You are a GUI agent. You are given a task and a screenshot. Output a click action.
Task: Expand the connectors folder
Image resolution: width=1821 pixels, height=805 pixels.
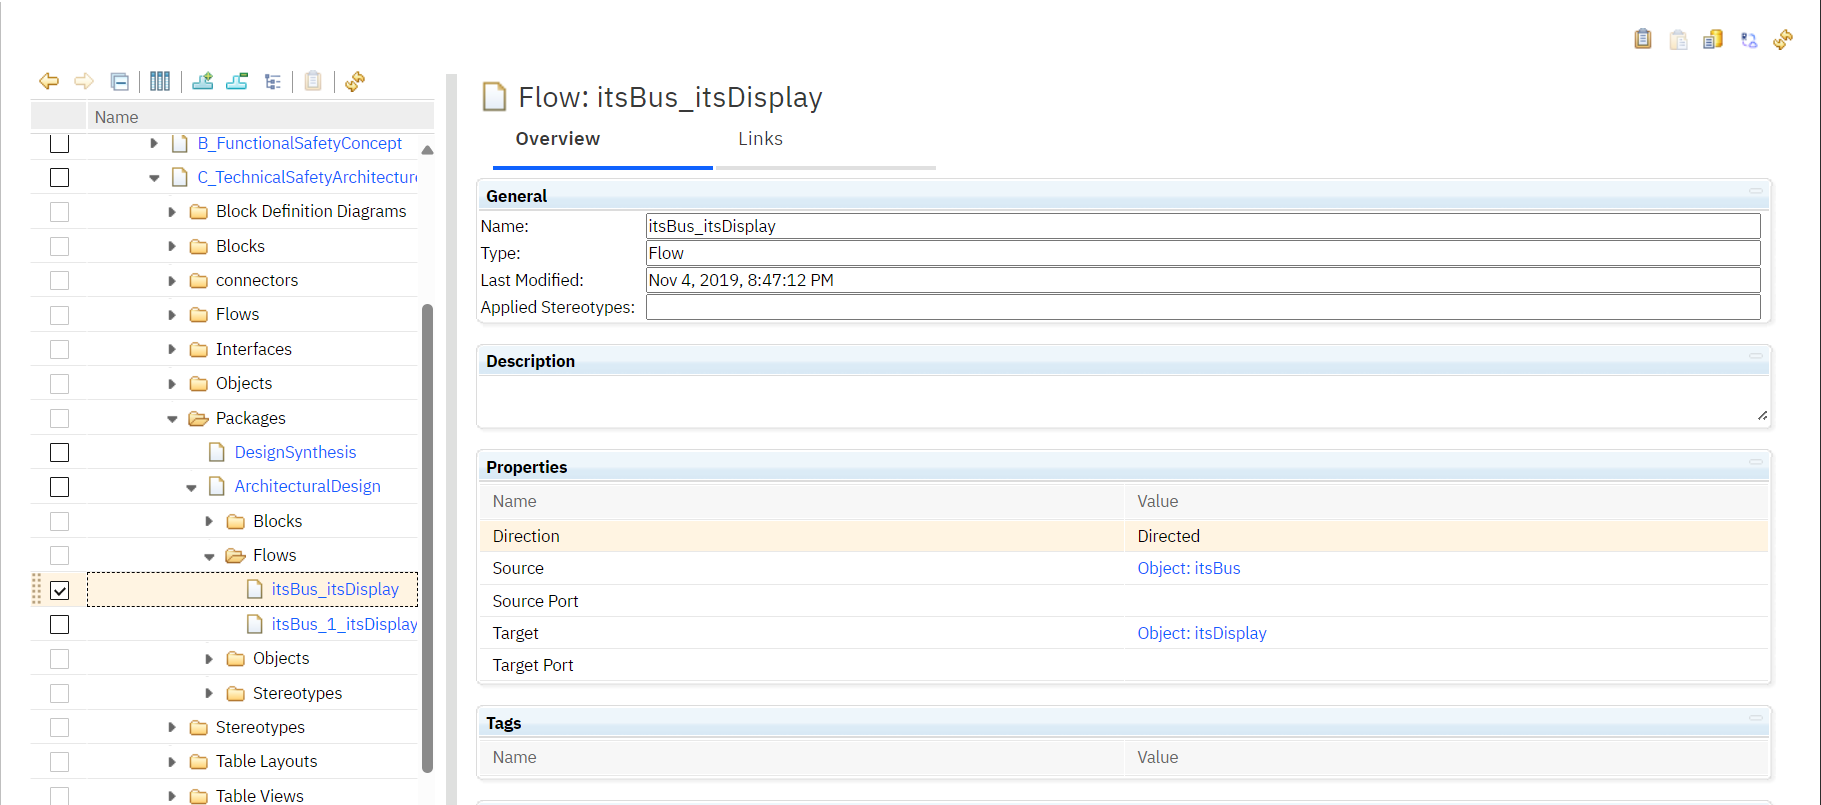[x=172, y=281]
